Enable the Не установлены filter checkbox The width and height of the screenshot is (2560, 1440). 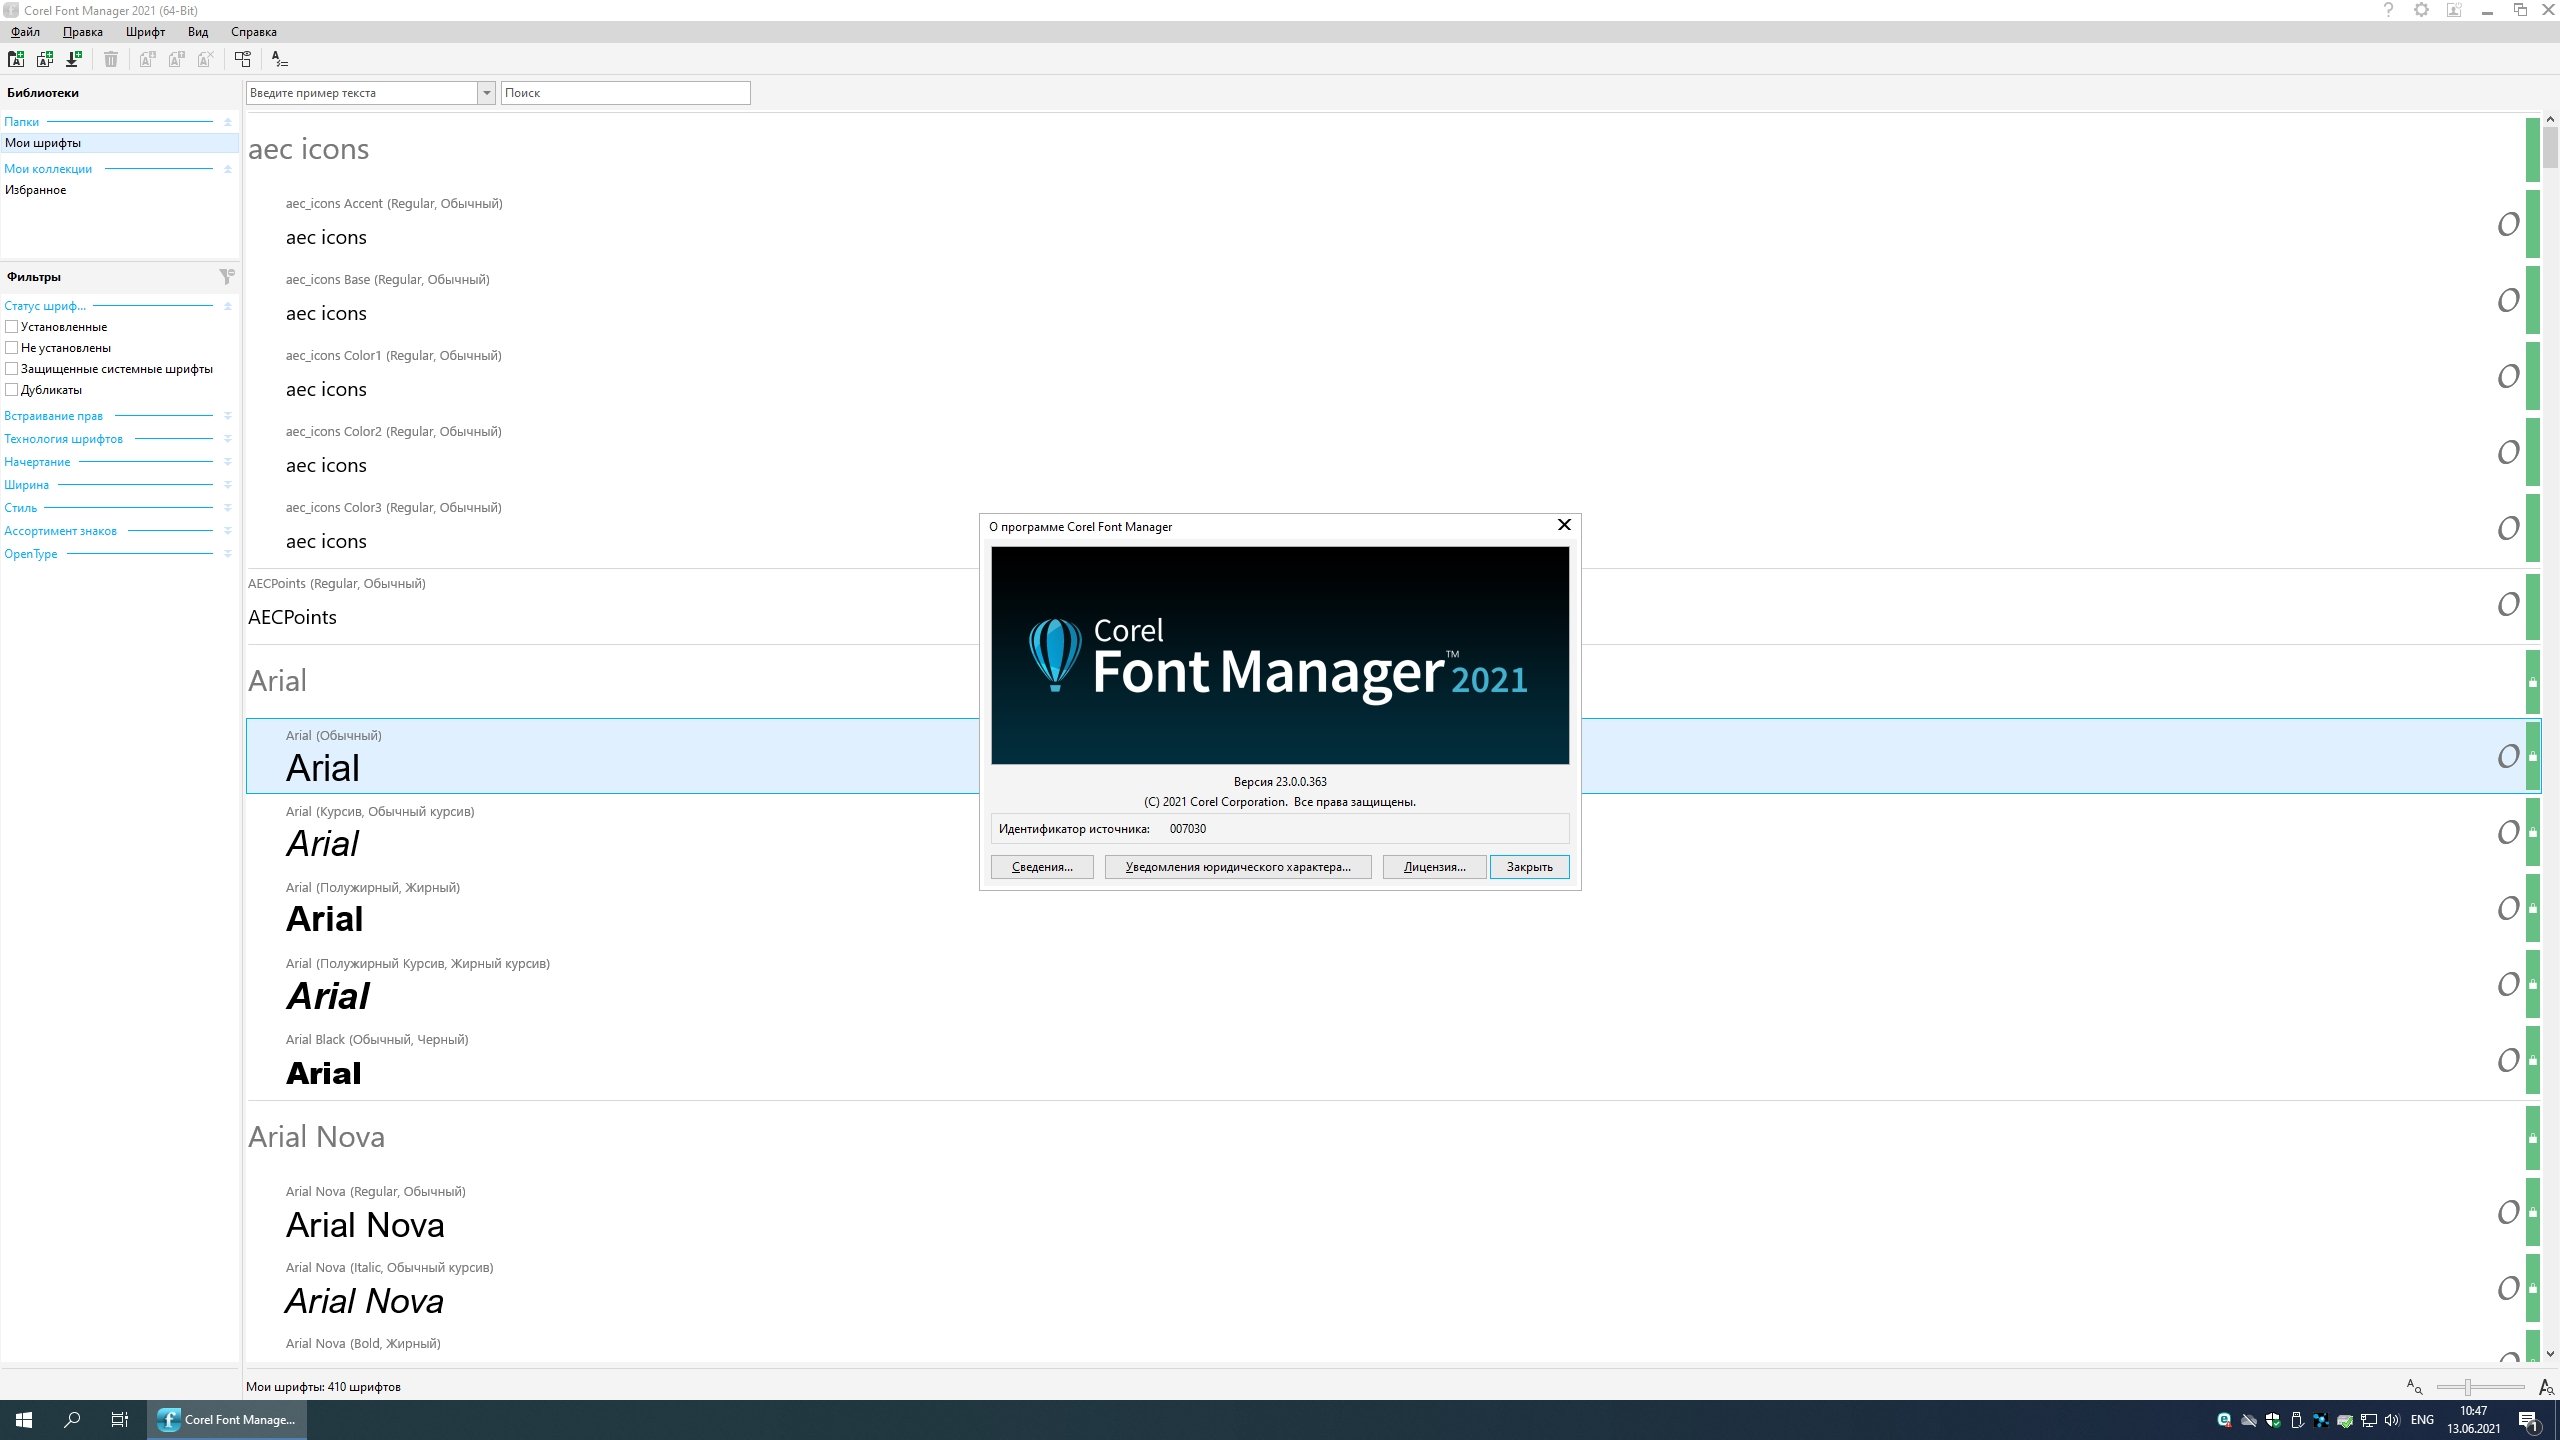[12, 348]
